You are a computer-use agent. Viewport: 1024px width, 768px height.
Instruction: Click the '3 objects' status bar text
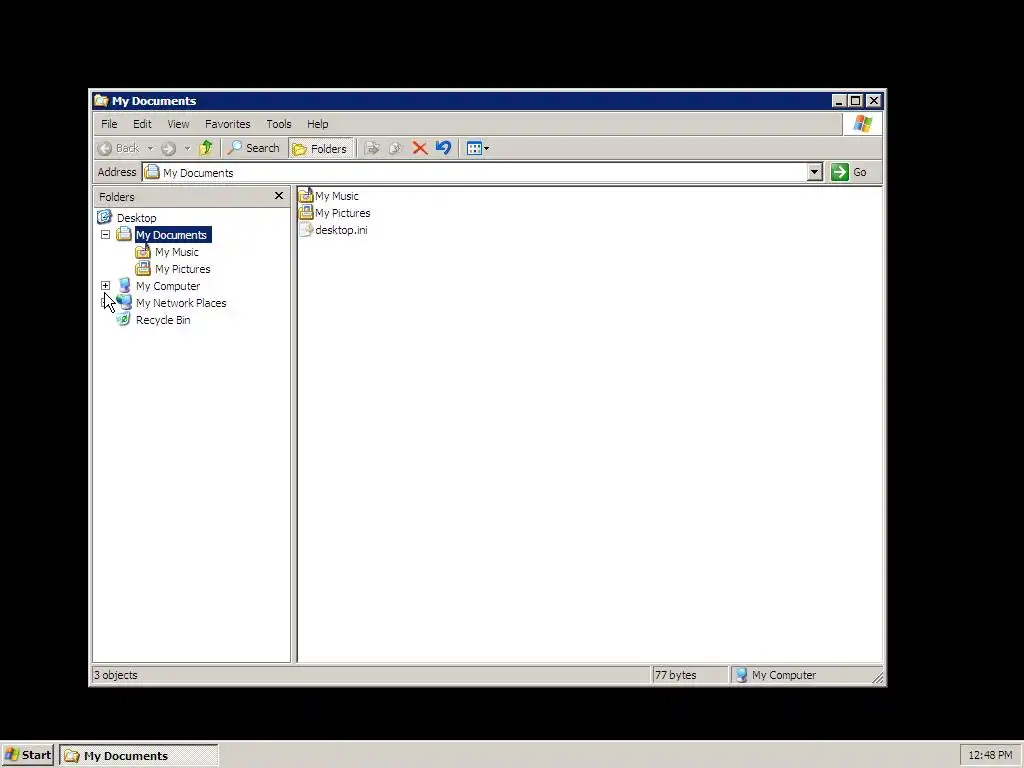(116, 675)
